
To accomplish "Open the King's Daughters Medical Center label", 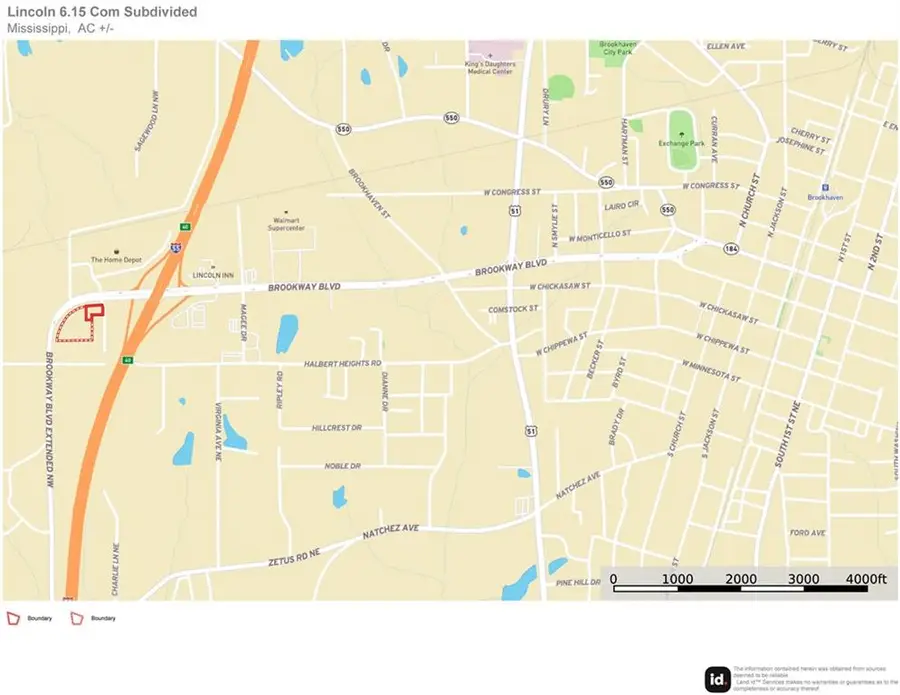I will [489, 66].
